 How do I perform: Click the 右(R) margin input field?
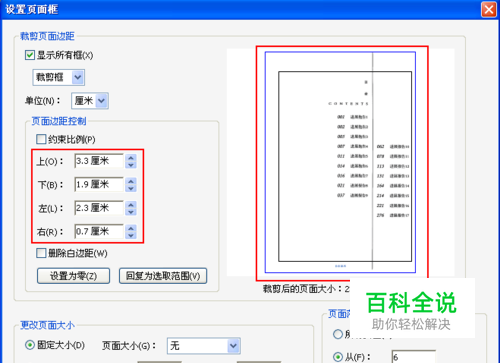click(99, 231)
